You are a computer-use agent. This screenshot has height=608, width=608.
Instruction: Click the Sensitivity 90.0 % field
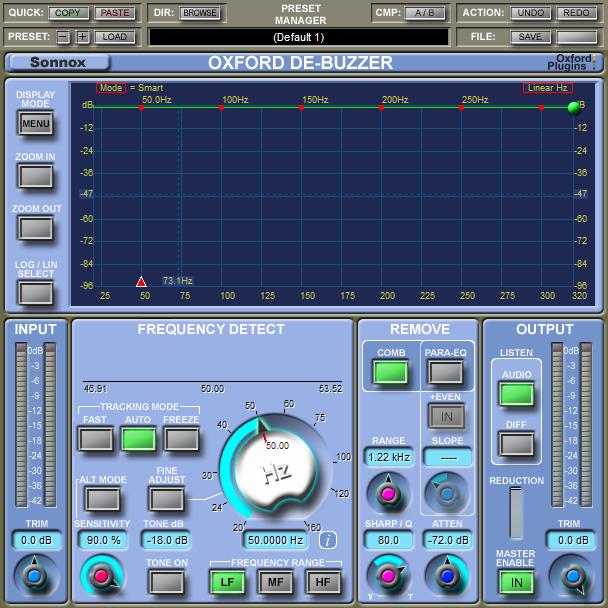[x=104, y=540]
